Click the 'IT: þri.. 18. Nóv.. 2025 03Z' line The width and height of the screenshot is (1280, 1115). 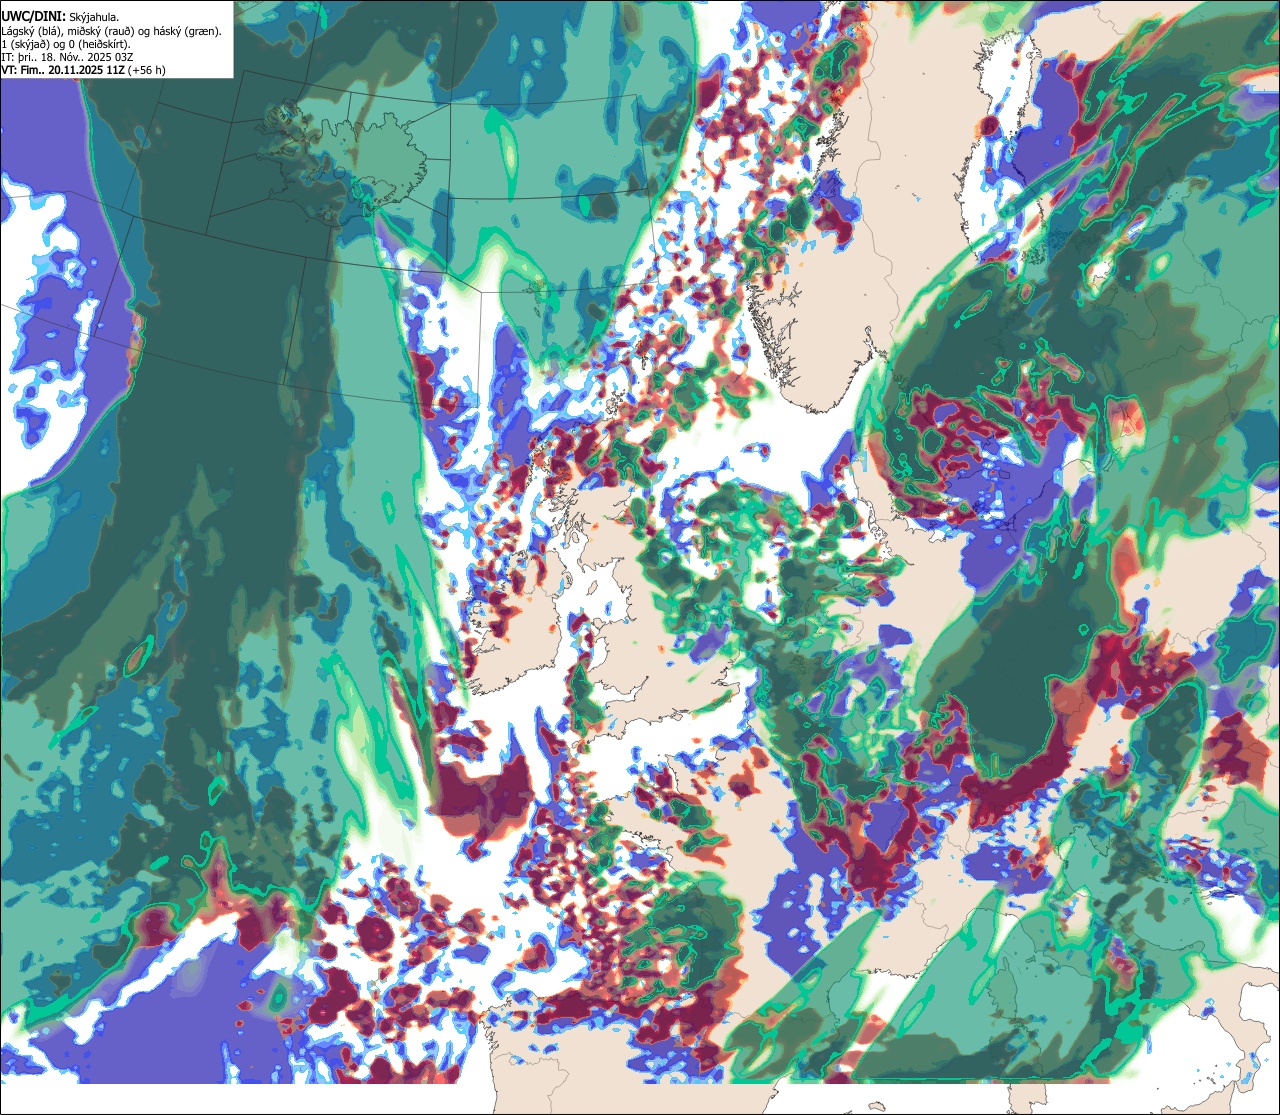coord(68,57)
